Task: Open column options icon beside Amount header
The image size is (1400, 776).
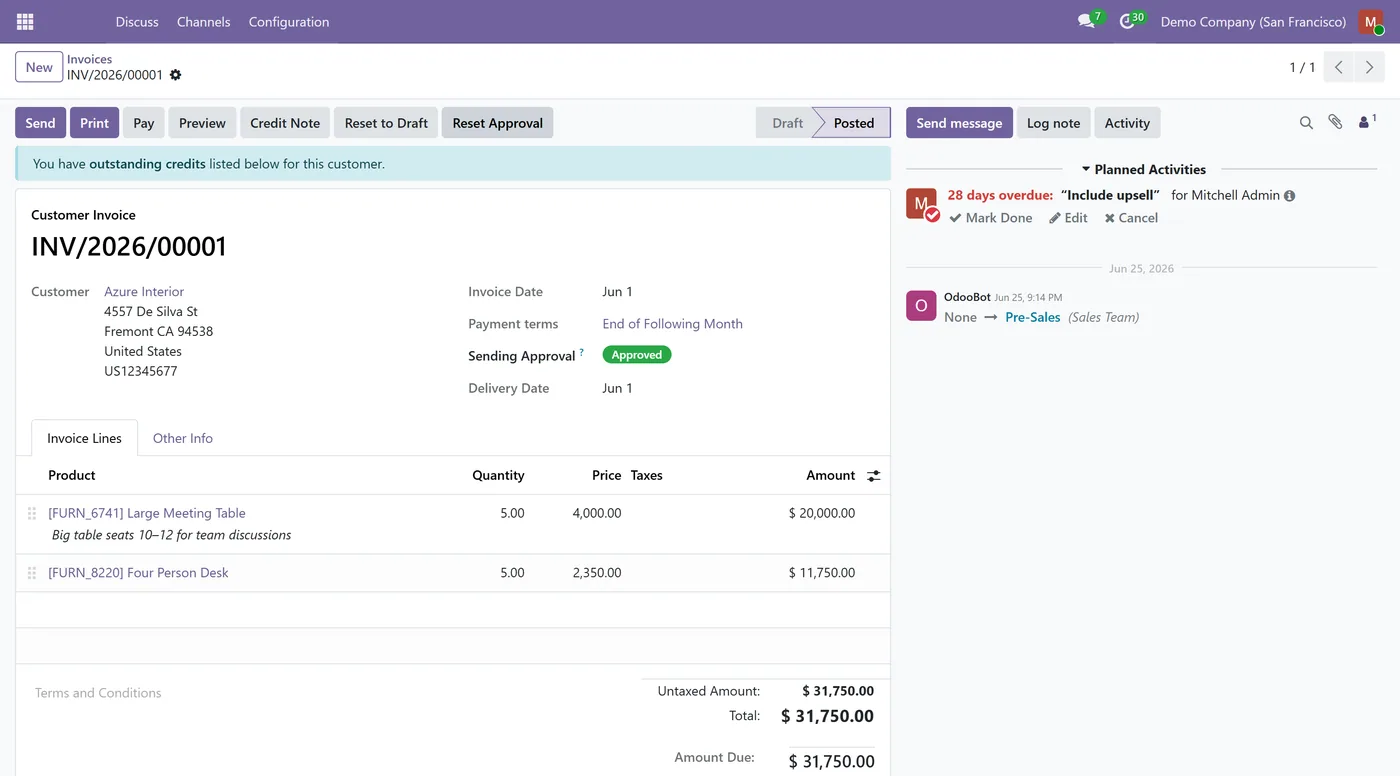Action: [873, 476]
